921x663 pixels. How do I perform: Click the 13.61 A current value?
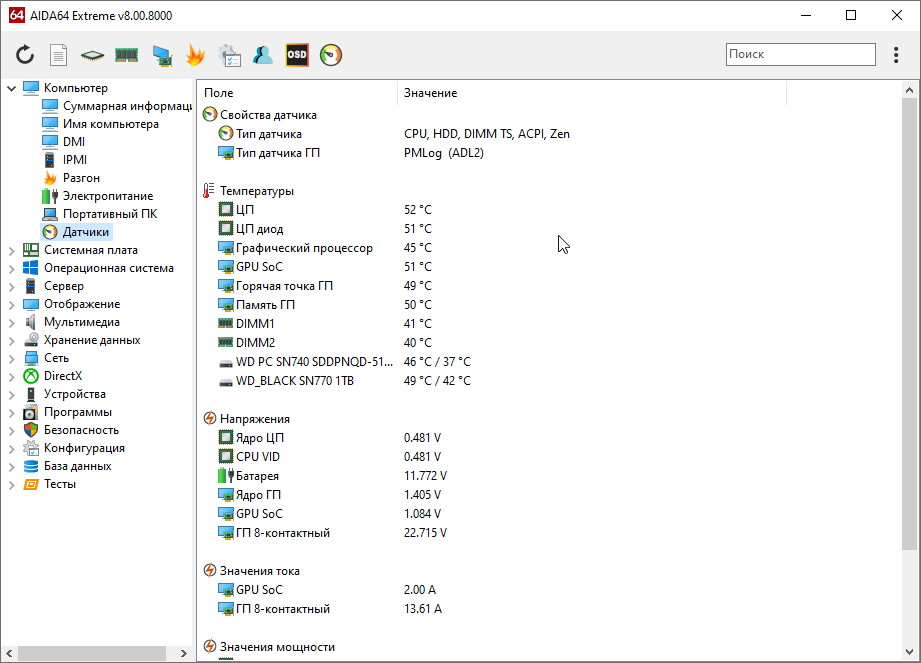click(x=422, y=609)
